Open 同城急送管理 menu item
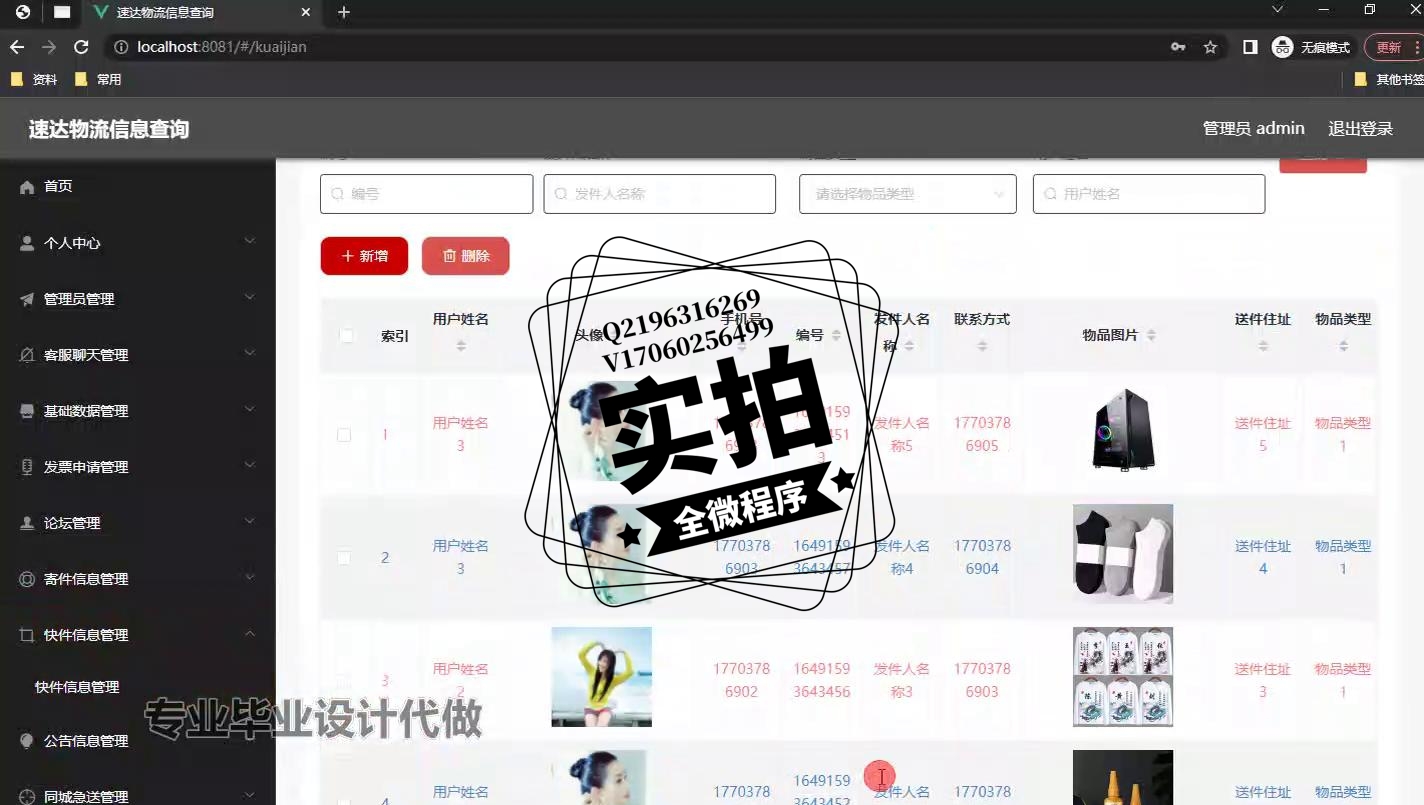Screen dimensions: 1424x805 click(138, 796)
